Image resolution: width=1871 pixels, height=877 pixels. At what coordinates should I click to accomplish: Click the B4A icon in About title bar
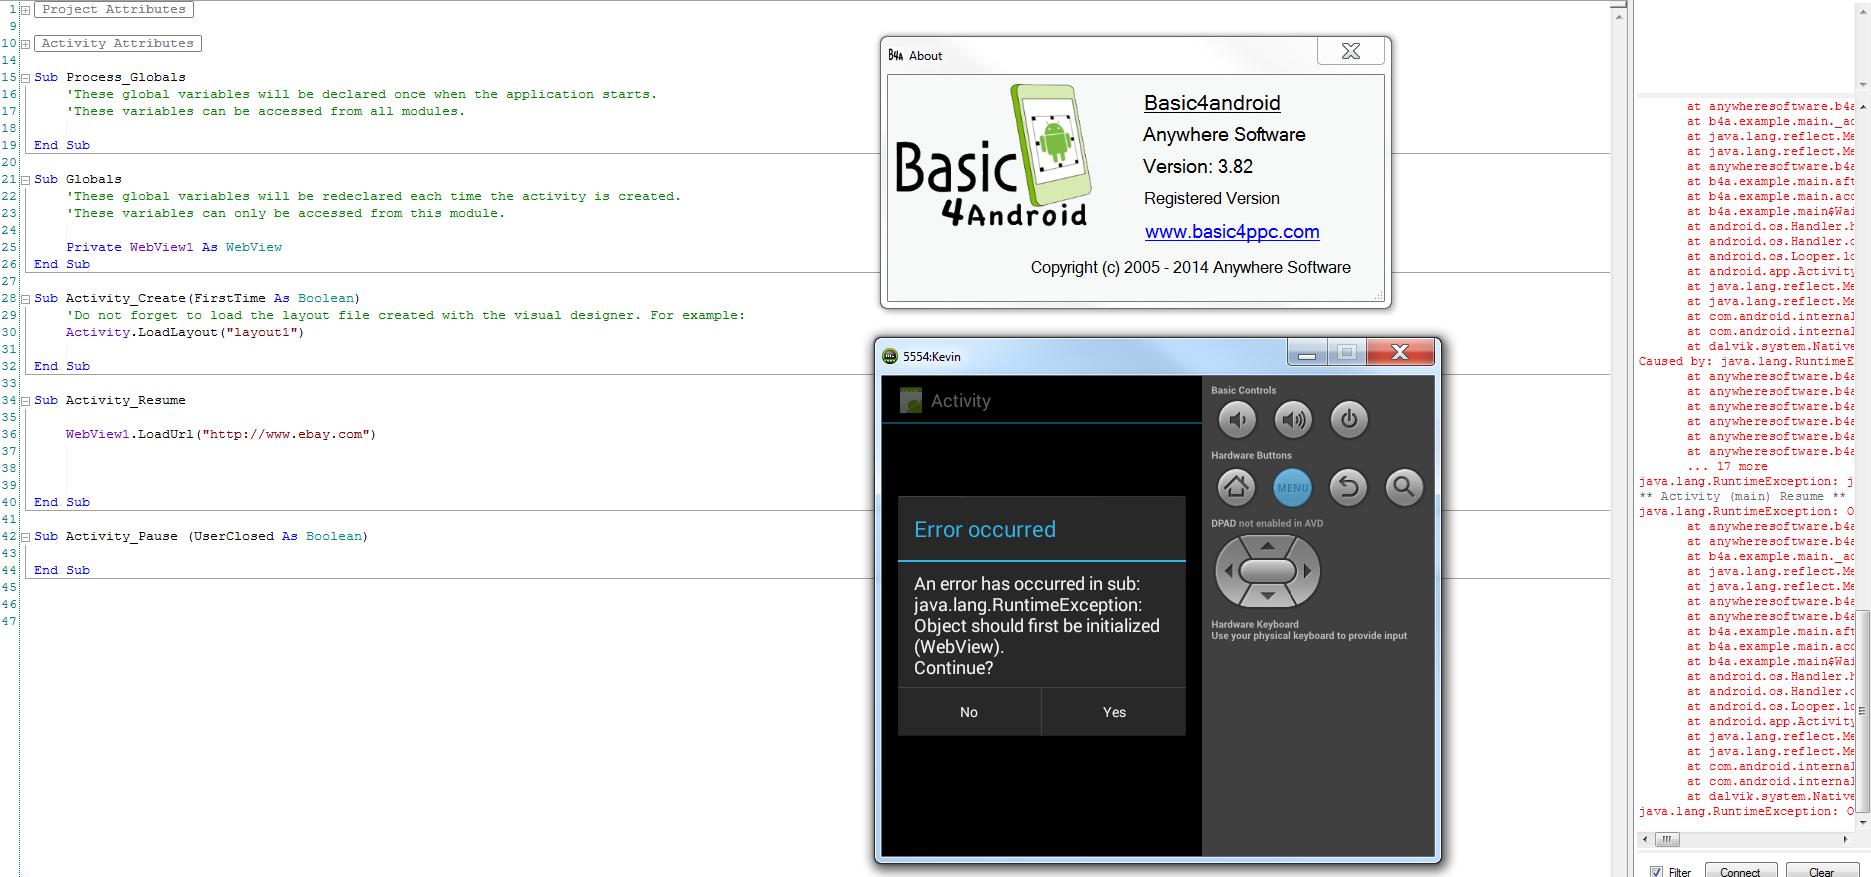click(x=896, y=55)
